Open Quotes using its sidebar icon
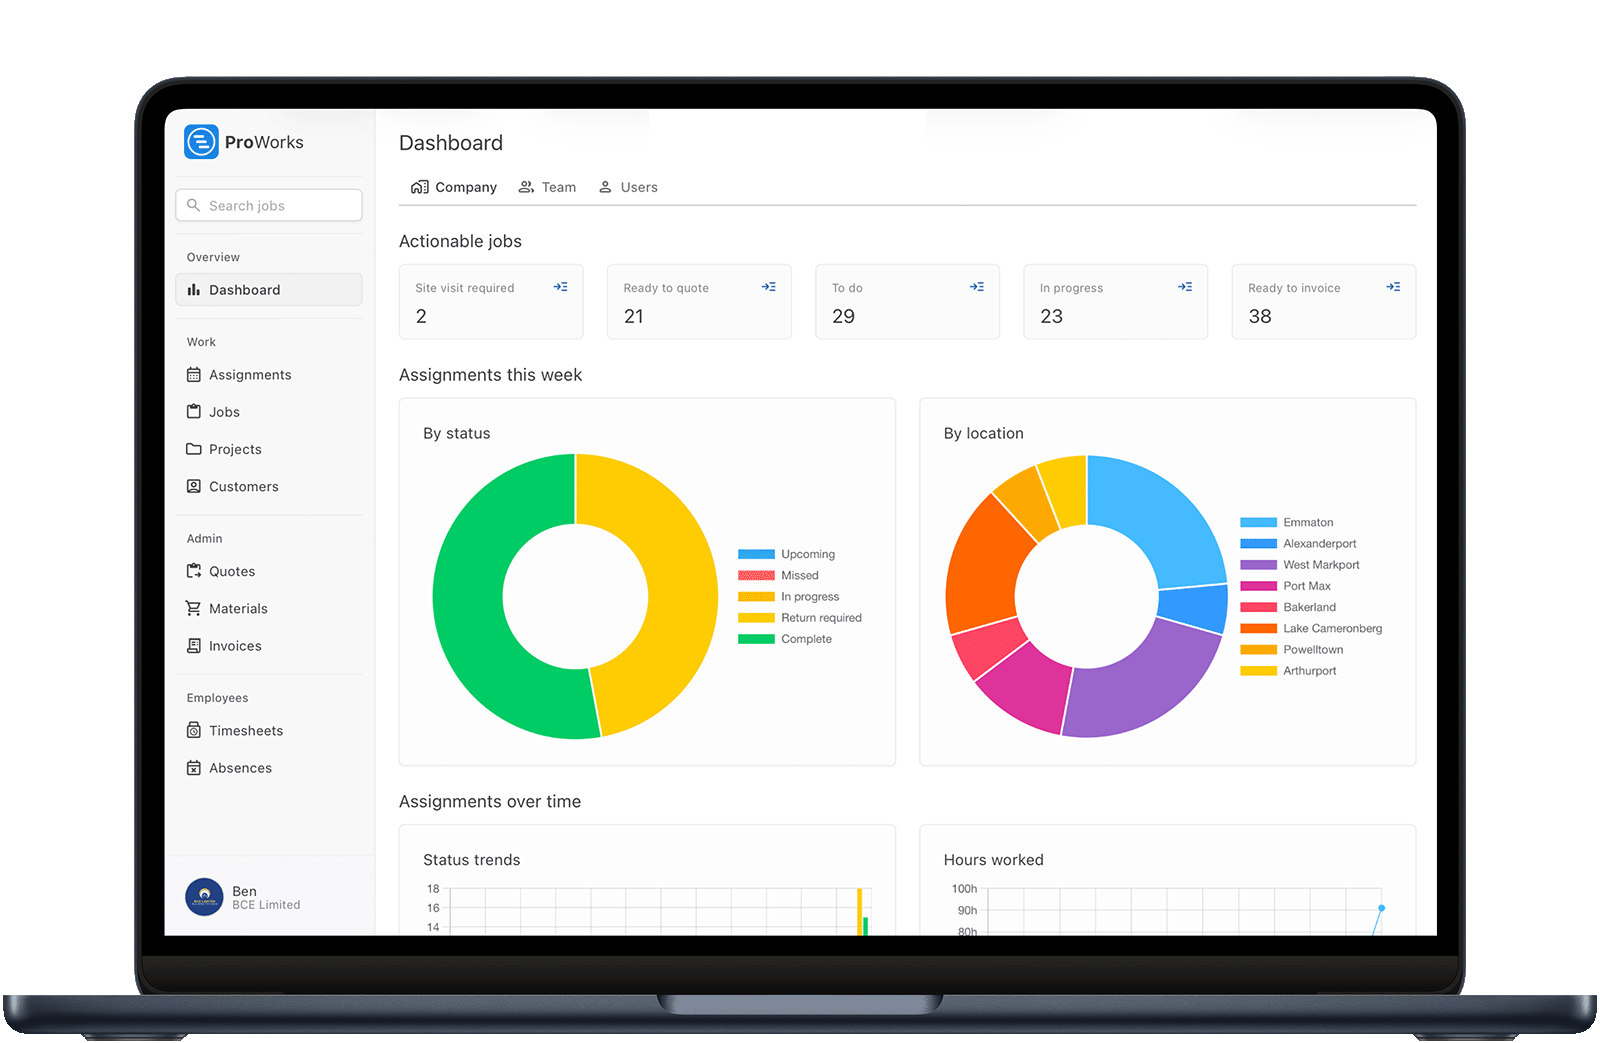The height and width of the screenshot is (1043, 1600). 194,571
